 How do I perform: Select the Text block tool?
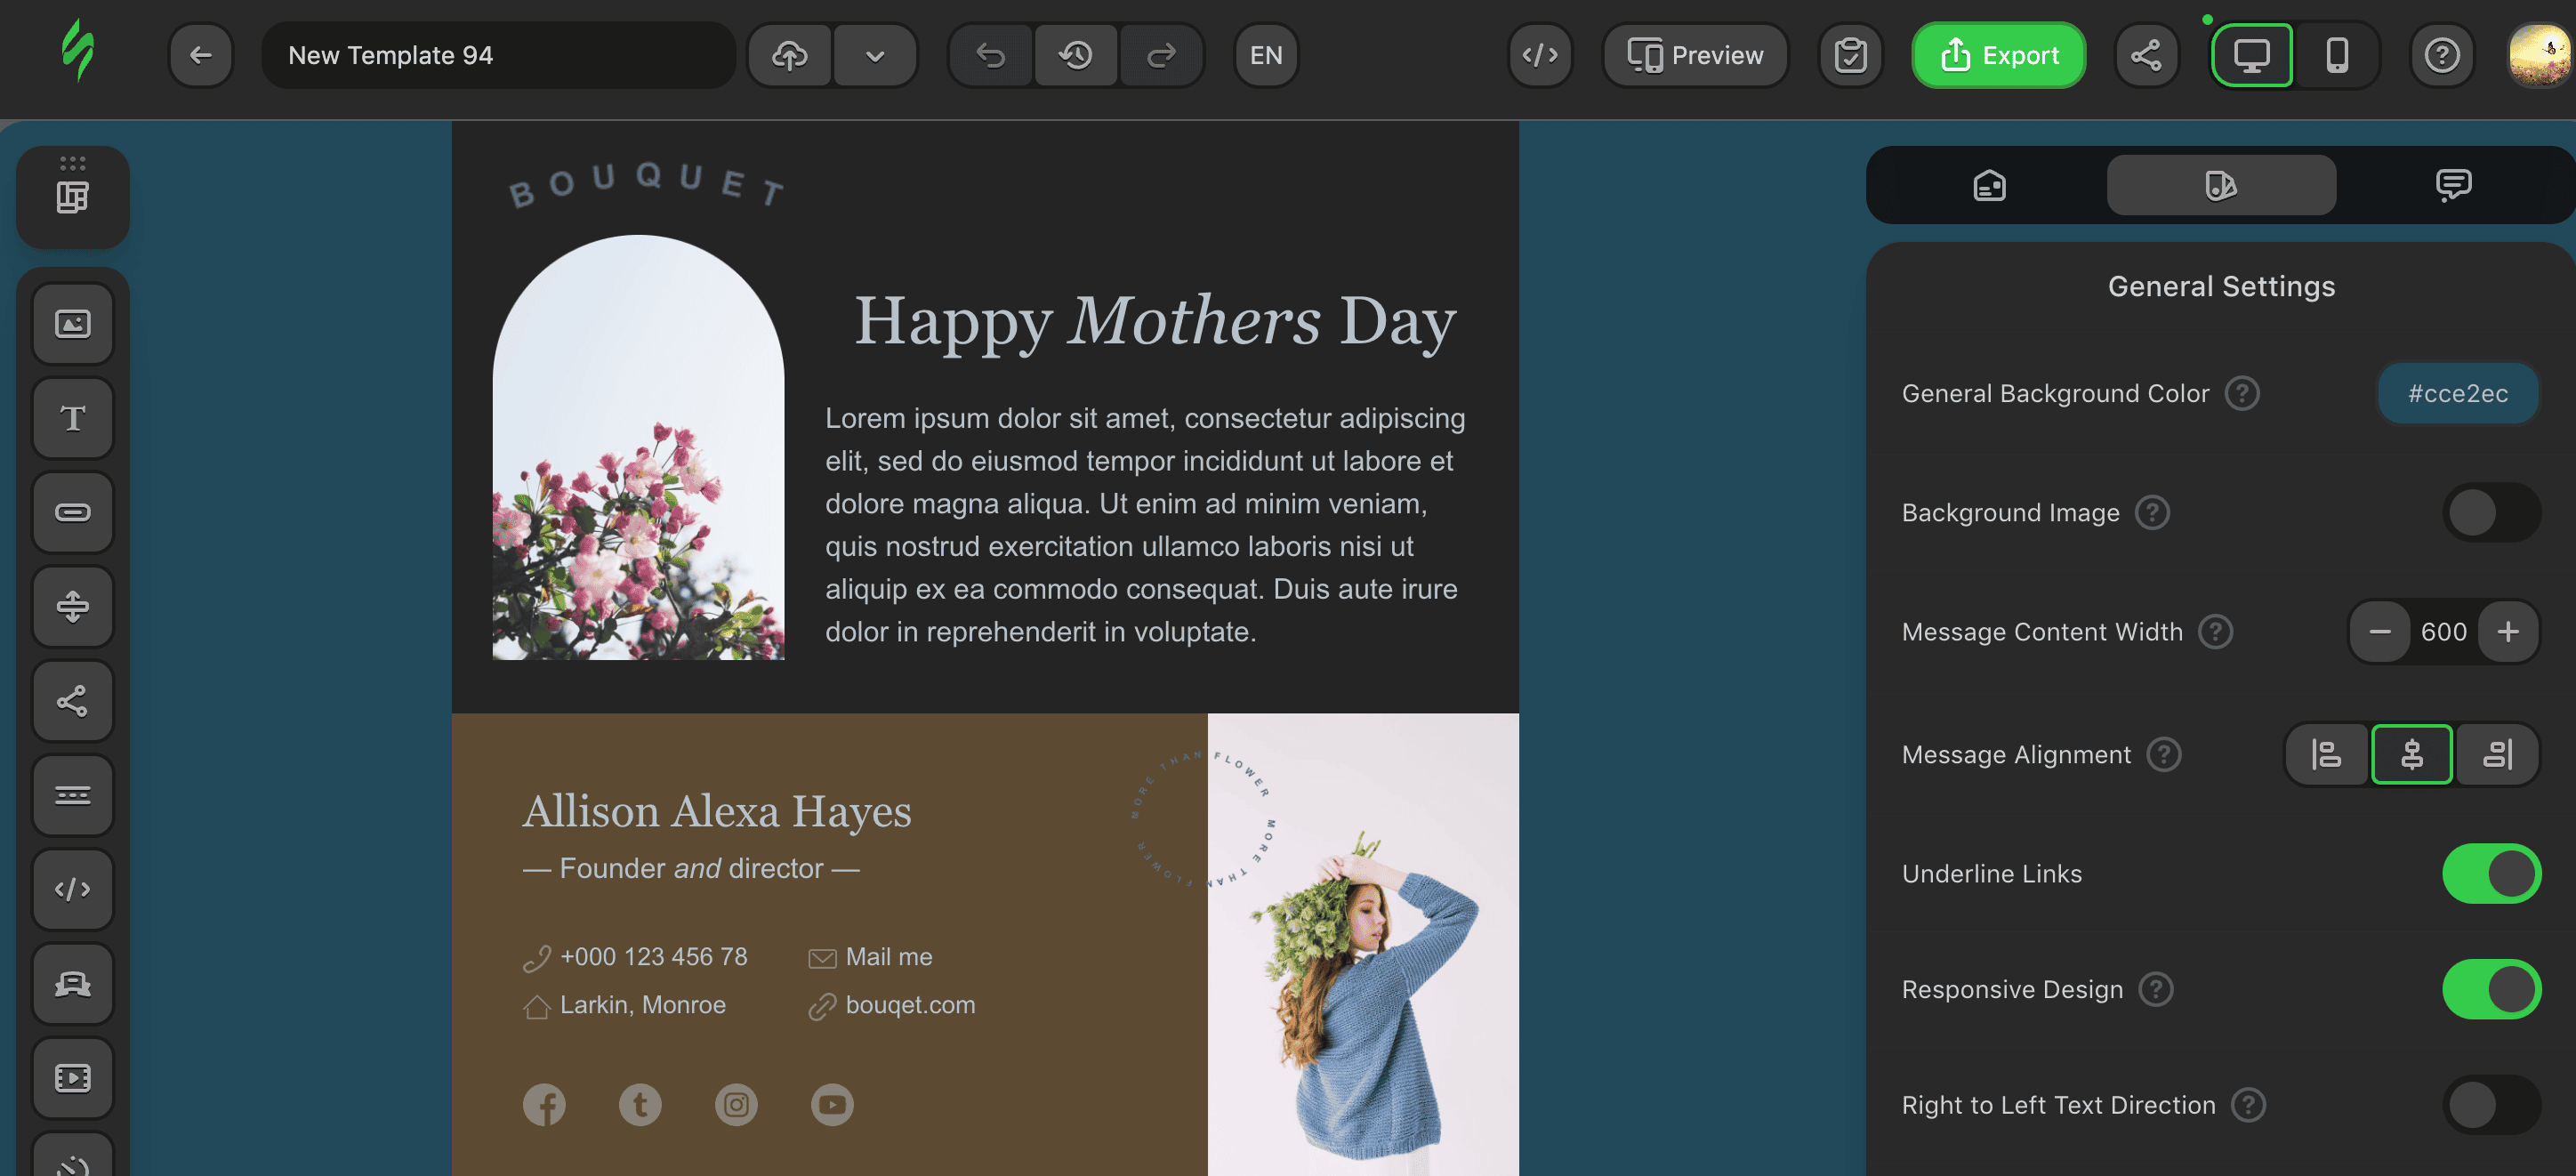pos(73,418)
